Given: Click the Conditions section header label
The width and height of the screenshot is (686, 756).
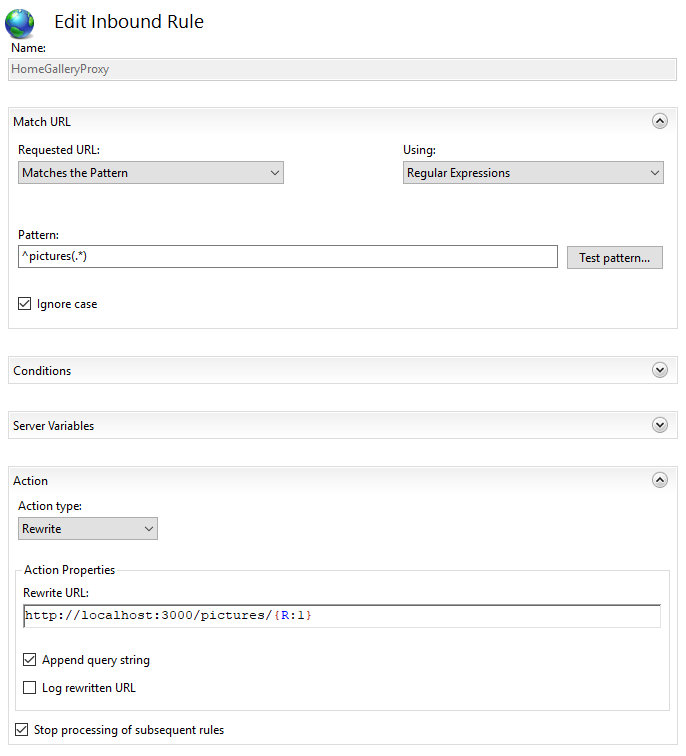Looking at the screenshot, I should point(42,371).
